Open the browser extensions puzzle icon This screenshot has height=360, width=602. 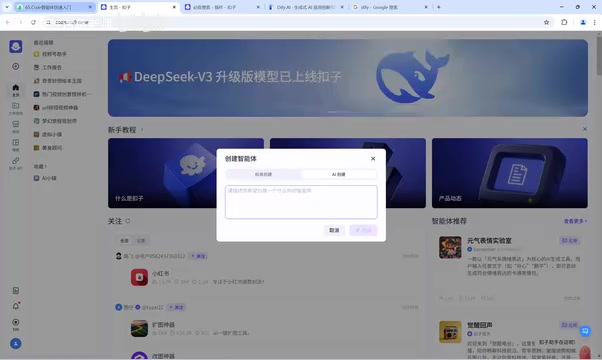pos(564,22)
